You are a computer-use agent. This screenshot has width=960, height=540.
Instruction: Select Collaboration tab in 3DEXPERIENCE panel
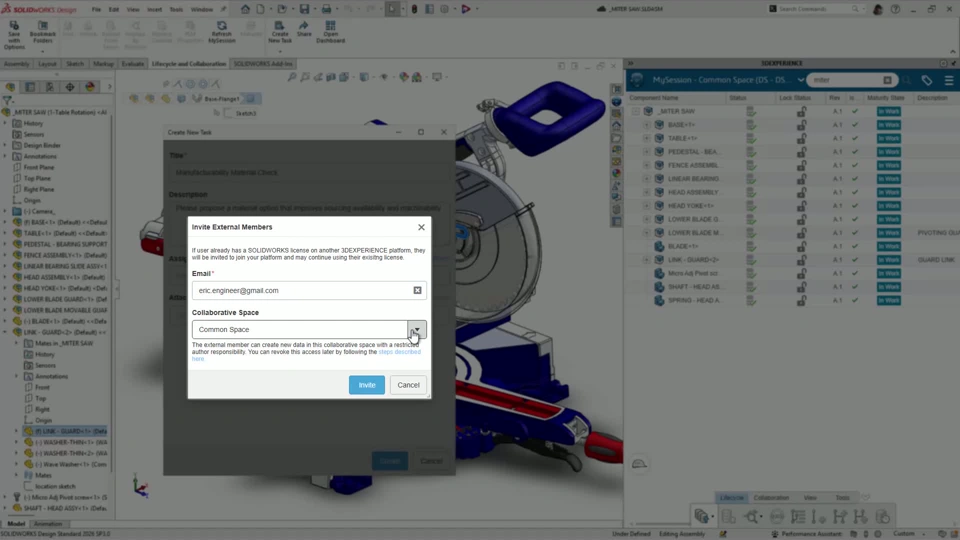tap(771, 498)
